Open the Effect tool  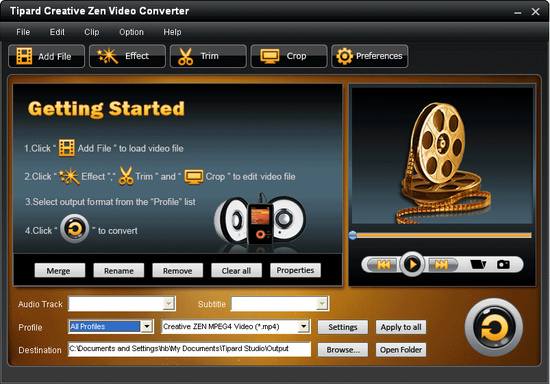pyautogui.click(x=127, y=56)
